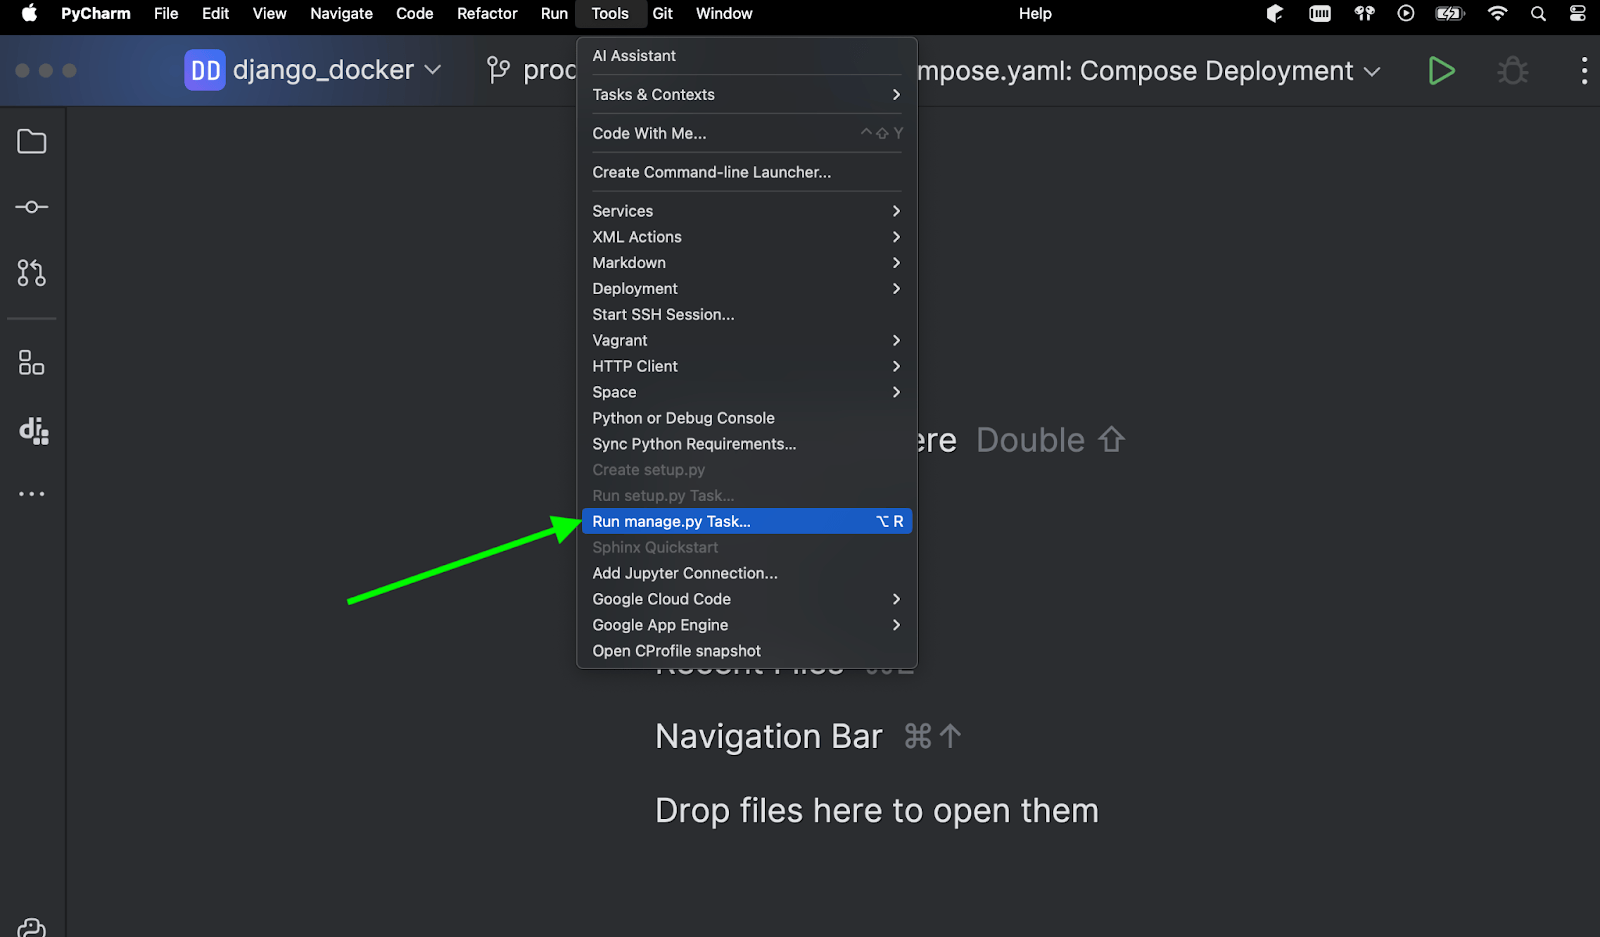
Task: Open the Structure tool window icon
Action: pyautogui.click(x=32, y=363)
